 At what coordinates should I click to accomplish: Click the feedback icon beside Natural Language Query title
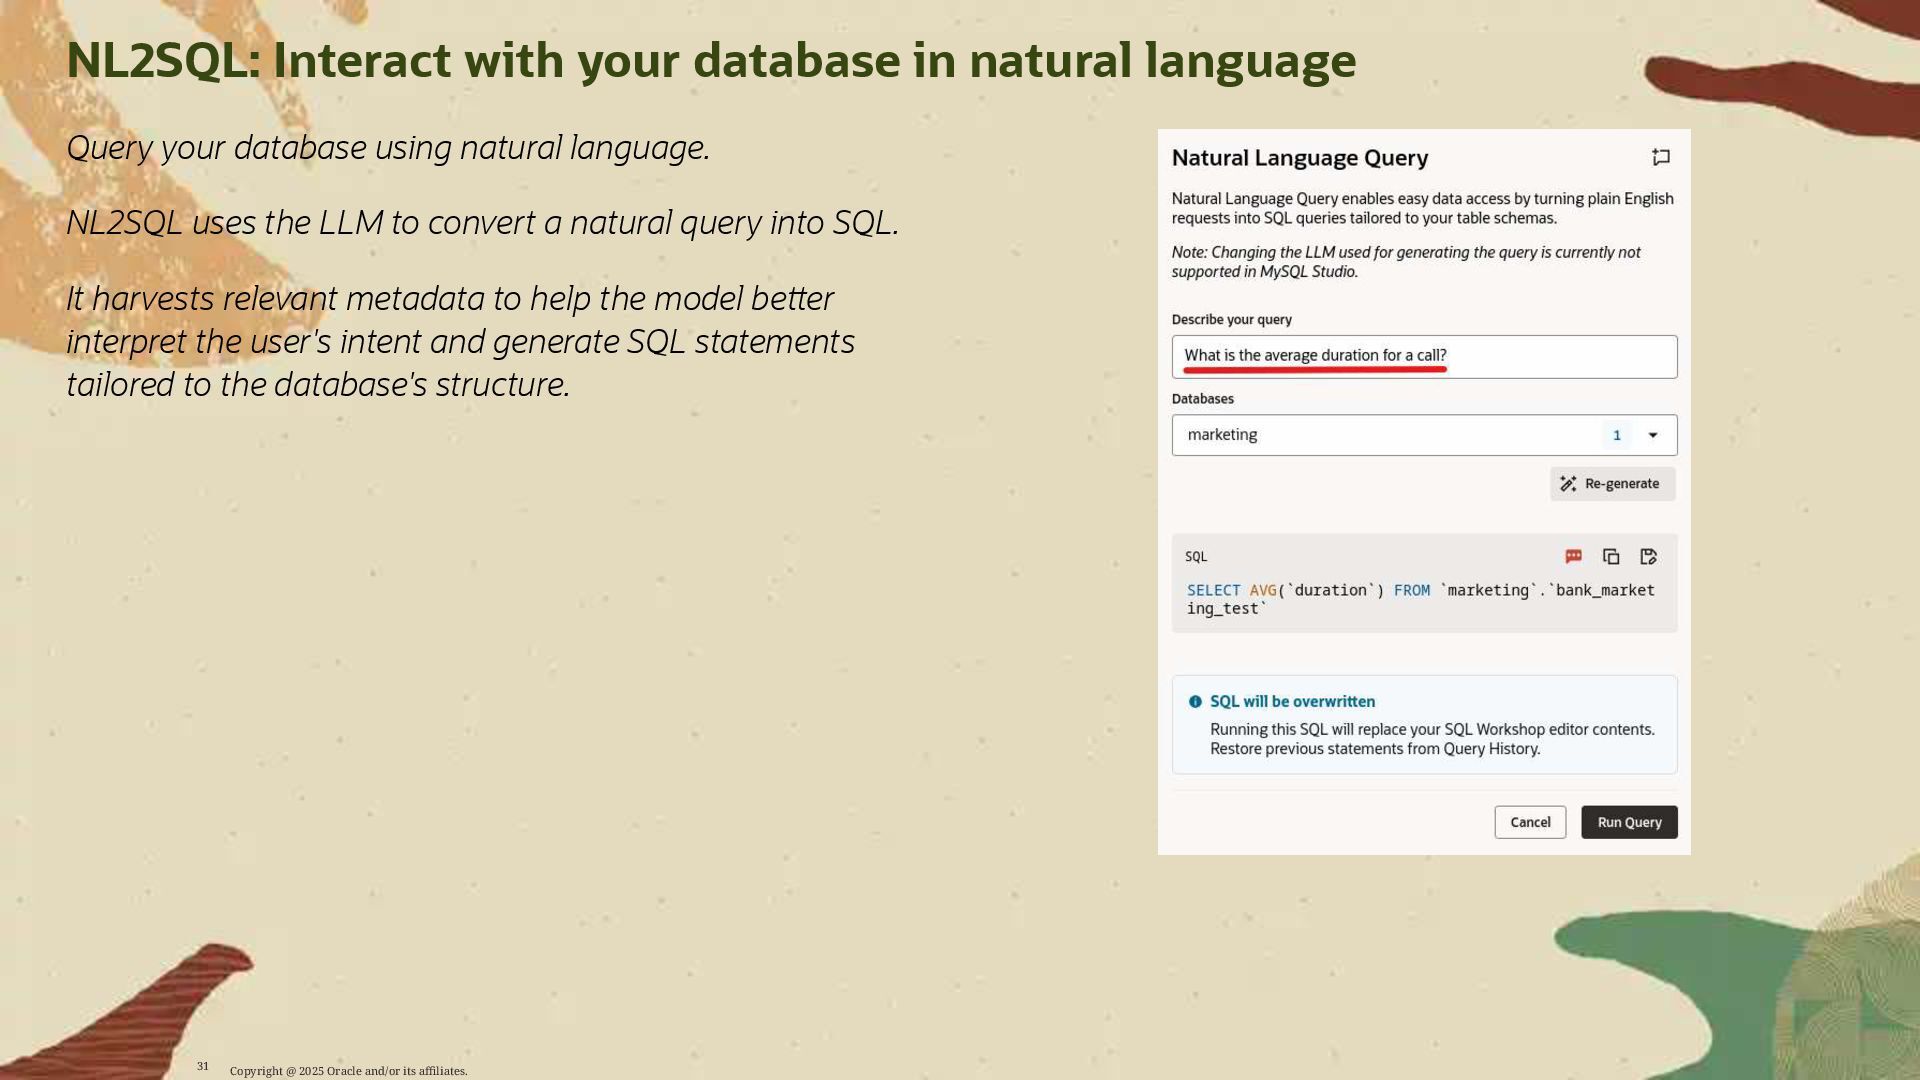pos(1661,157)
